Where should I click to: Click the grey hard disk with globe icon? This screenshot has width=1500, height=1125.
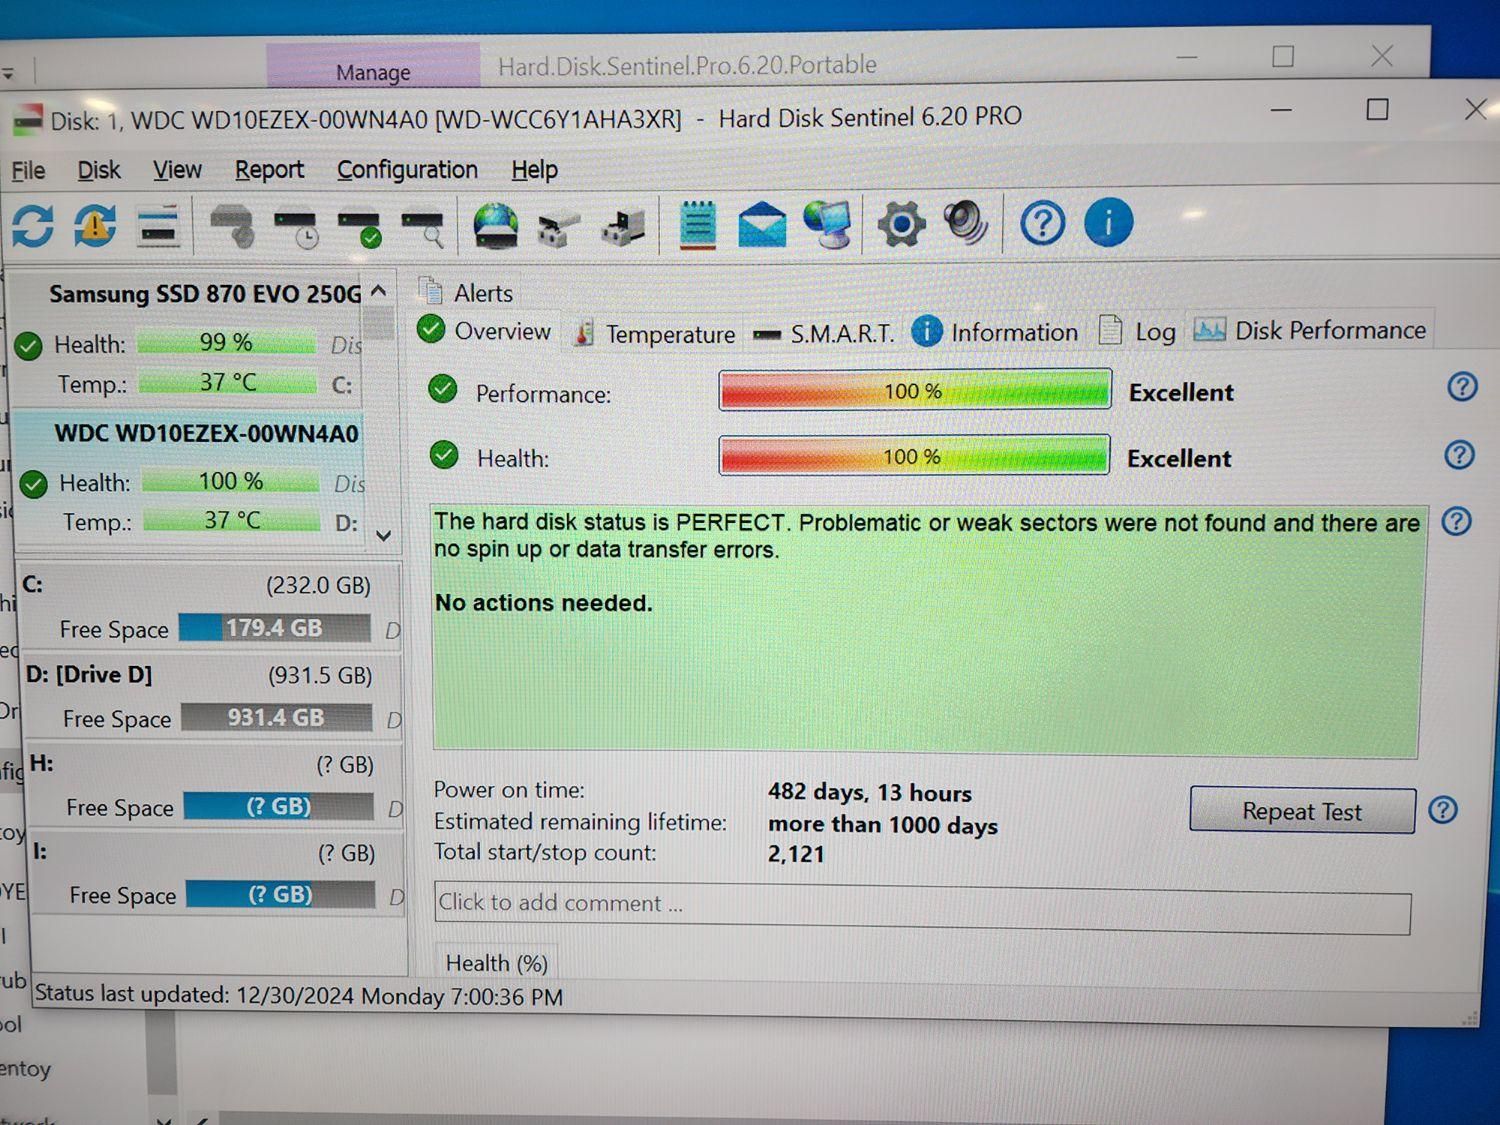[x=233, y=225]
